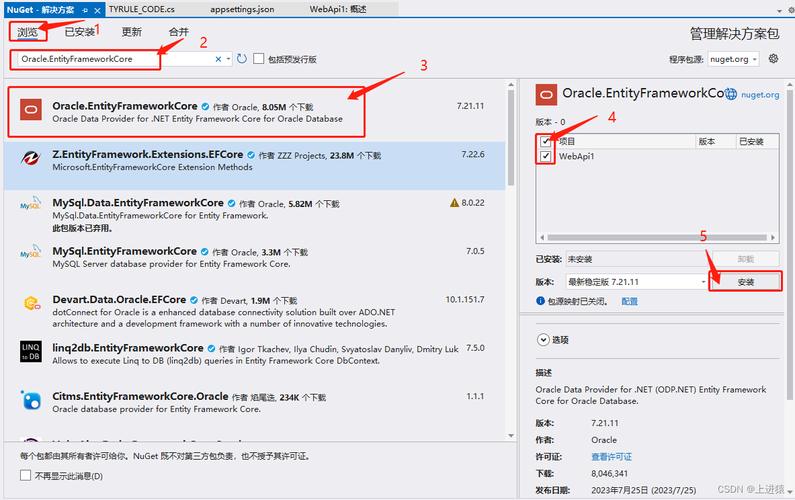Click the package list scroll down arrow
795x500 pixels.
coord(511,436)
